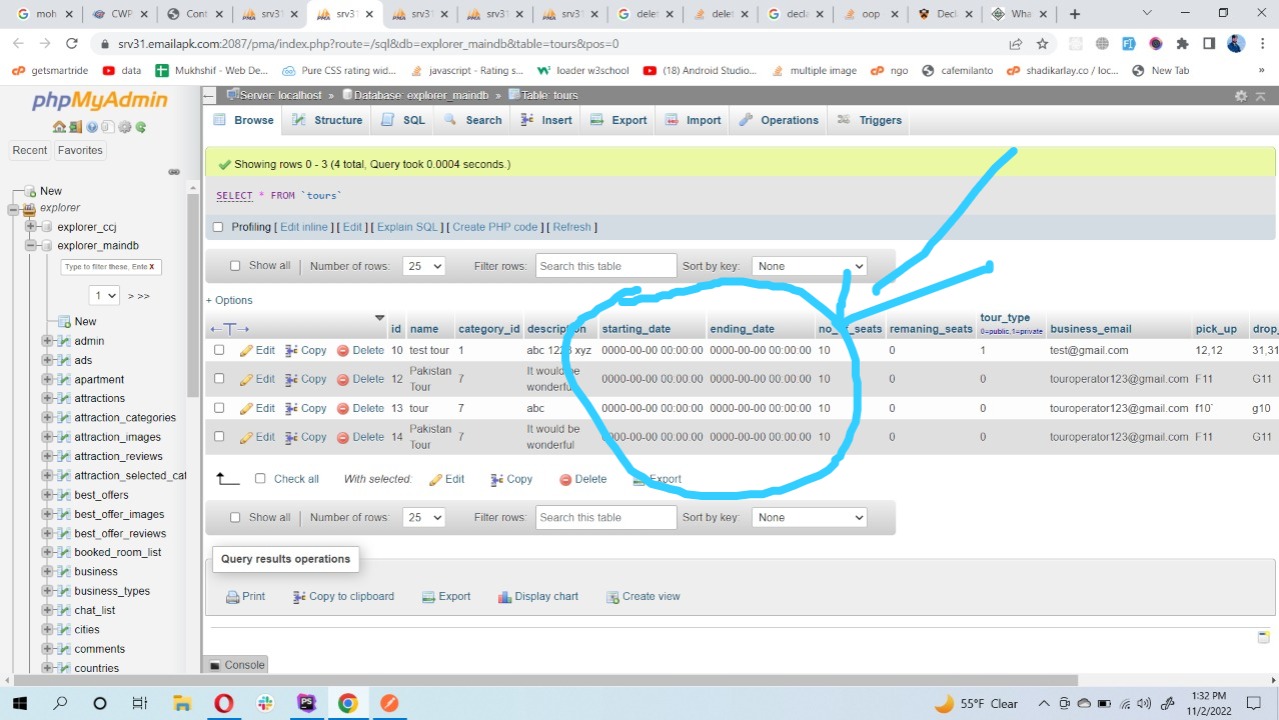
Task: Tick the Check all checkbox
Action: (260, 479)
